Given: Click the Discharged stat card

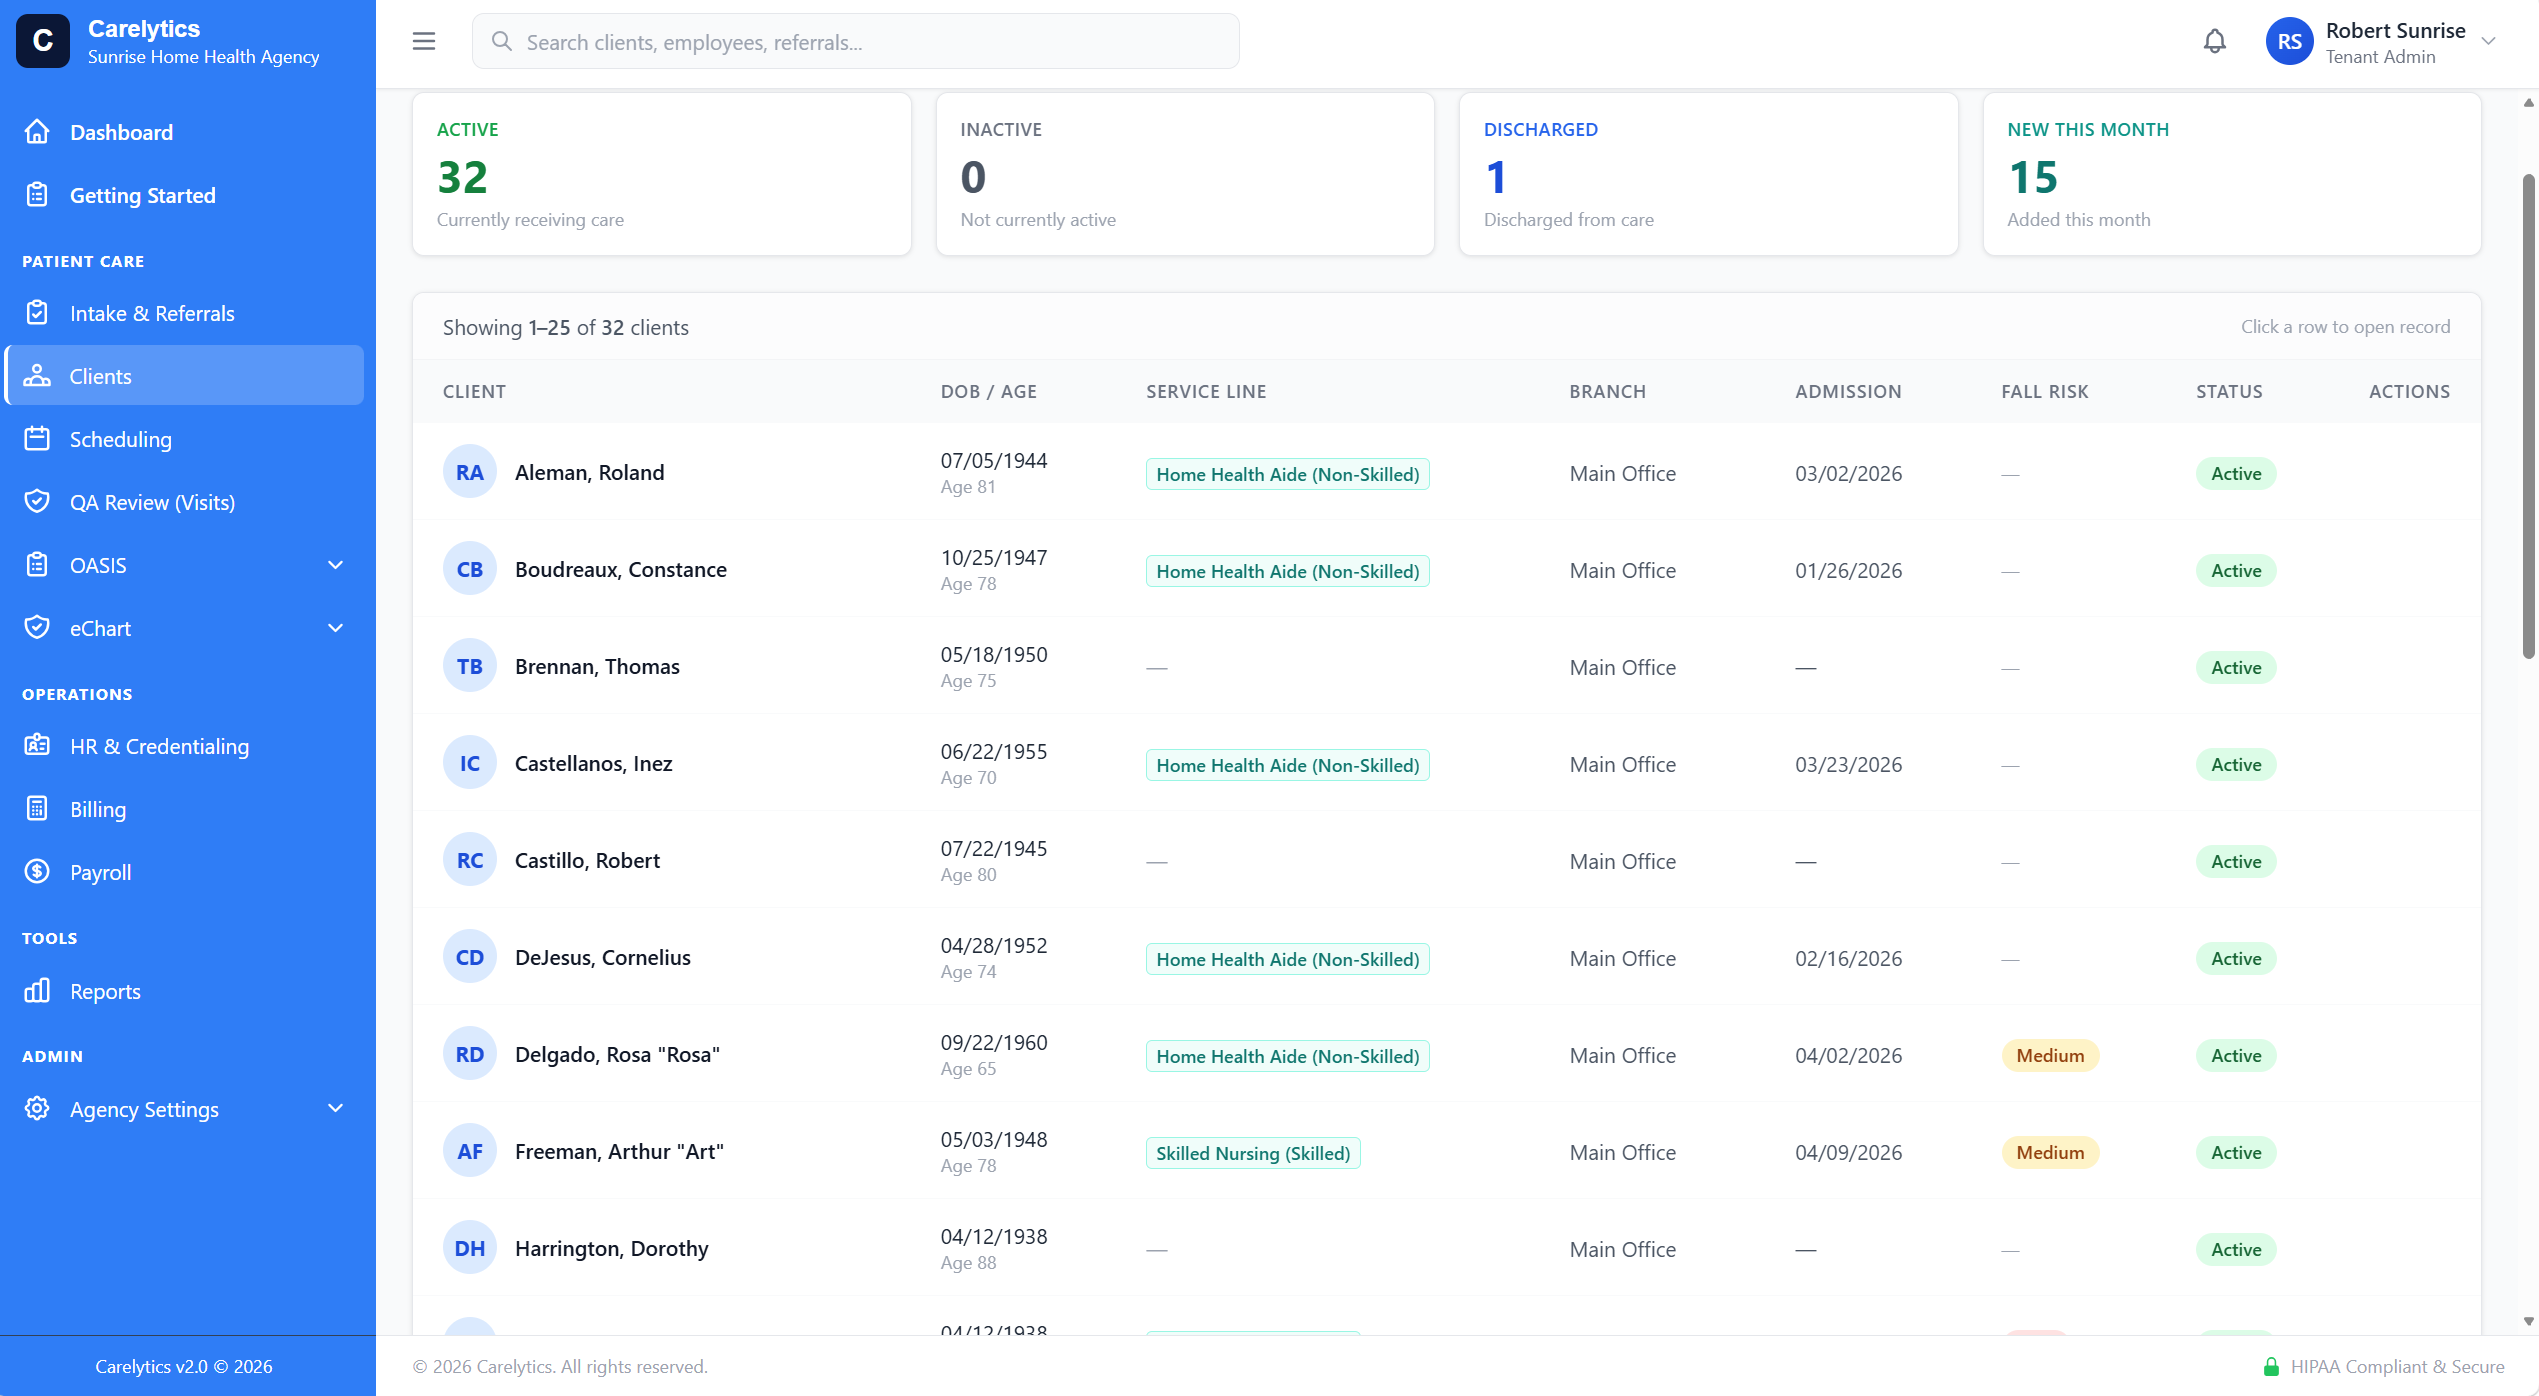Looking at the screenshot, I should 1708,174.
